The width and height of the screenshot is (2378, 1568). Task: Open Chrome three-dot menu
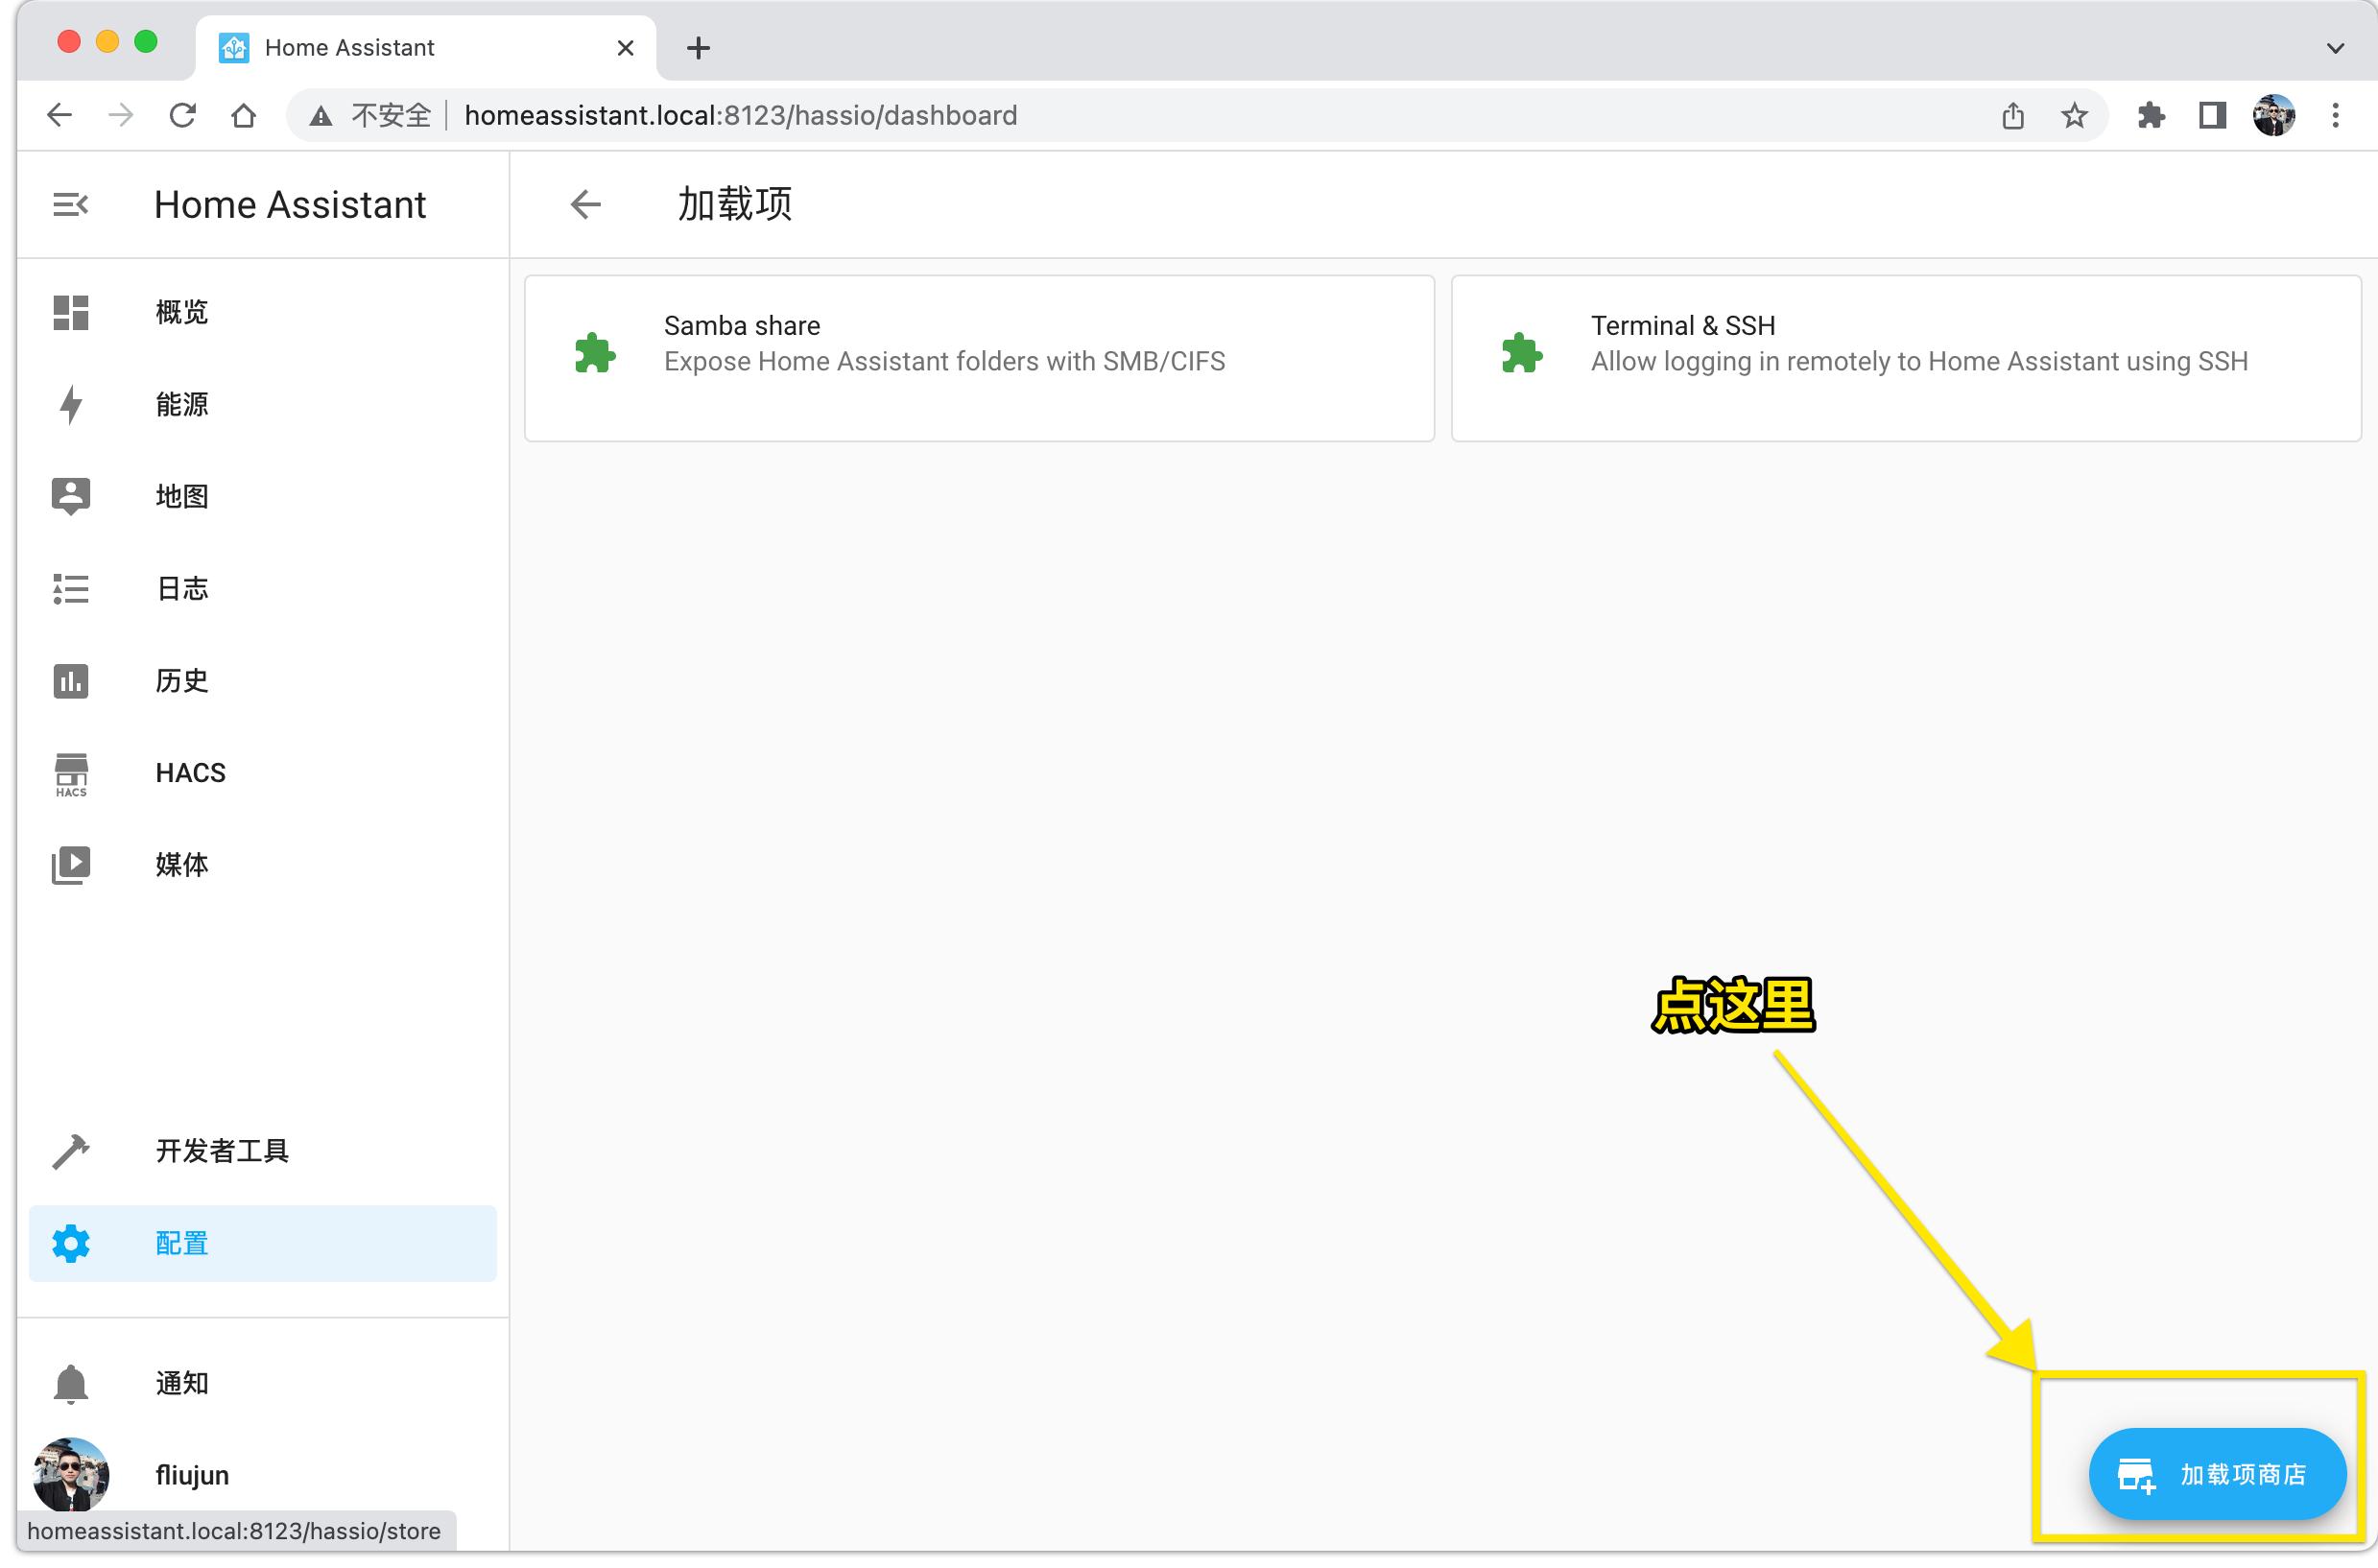pyautogui.click(x=2335, y=116)
